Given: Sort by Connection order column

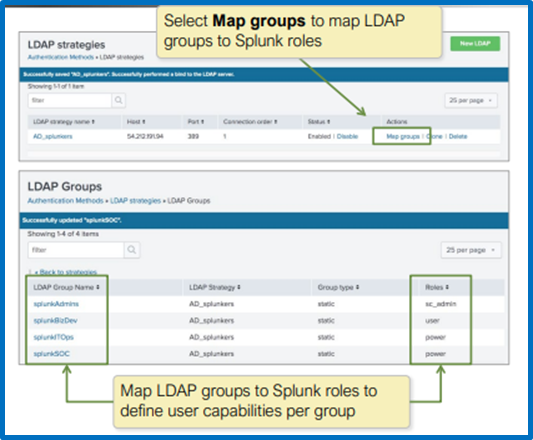Looking at the screenshot, I should (x=250, y=122).
